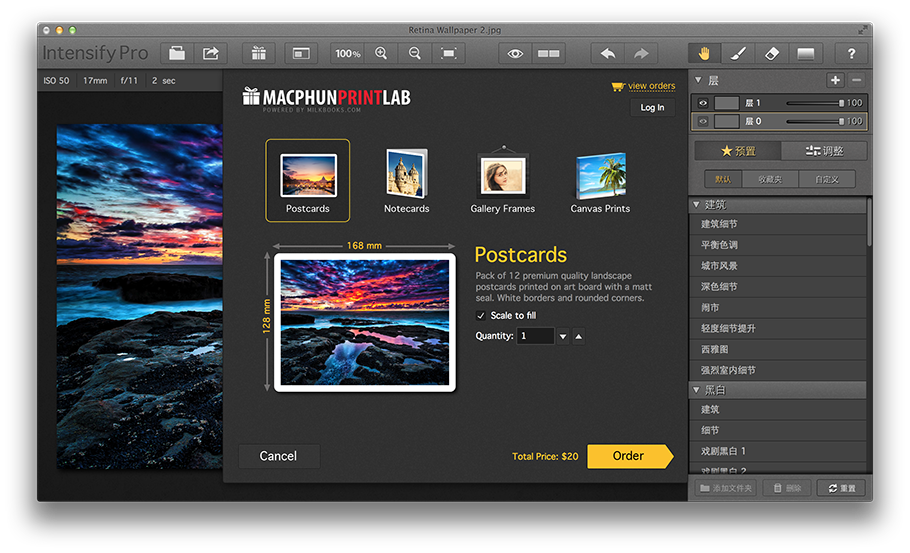Image resolution: width=910 pixels, height=553 pixels.
Task: Toggle the split compare view icon
Action: pos(548,53)
